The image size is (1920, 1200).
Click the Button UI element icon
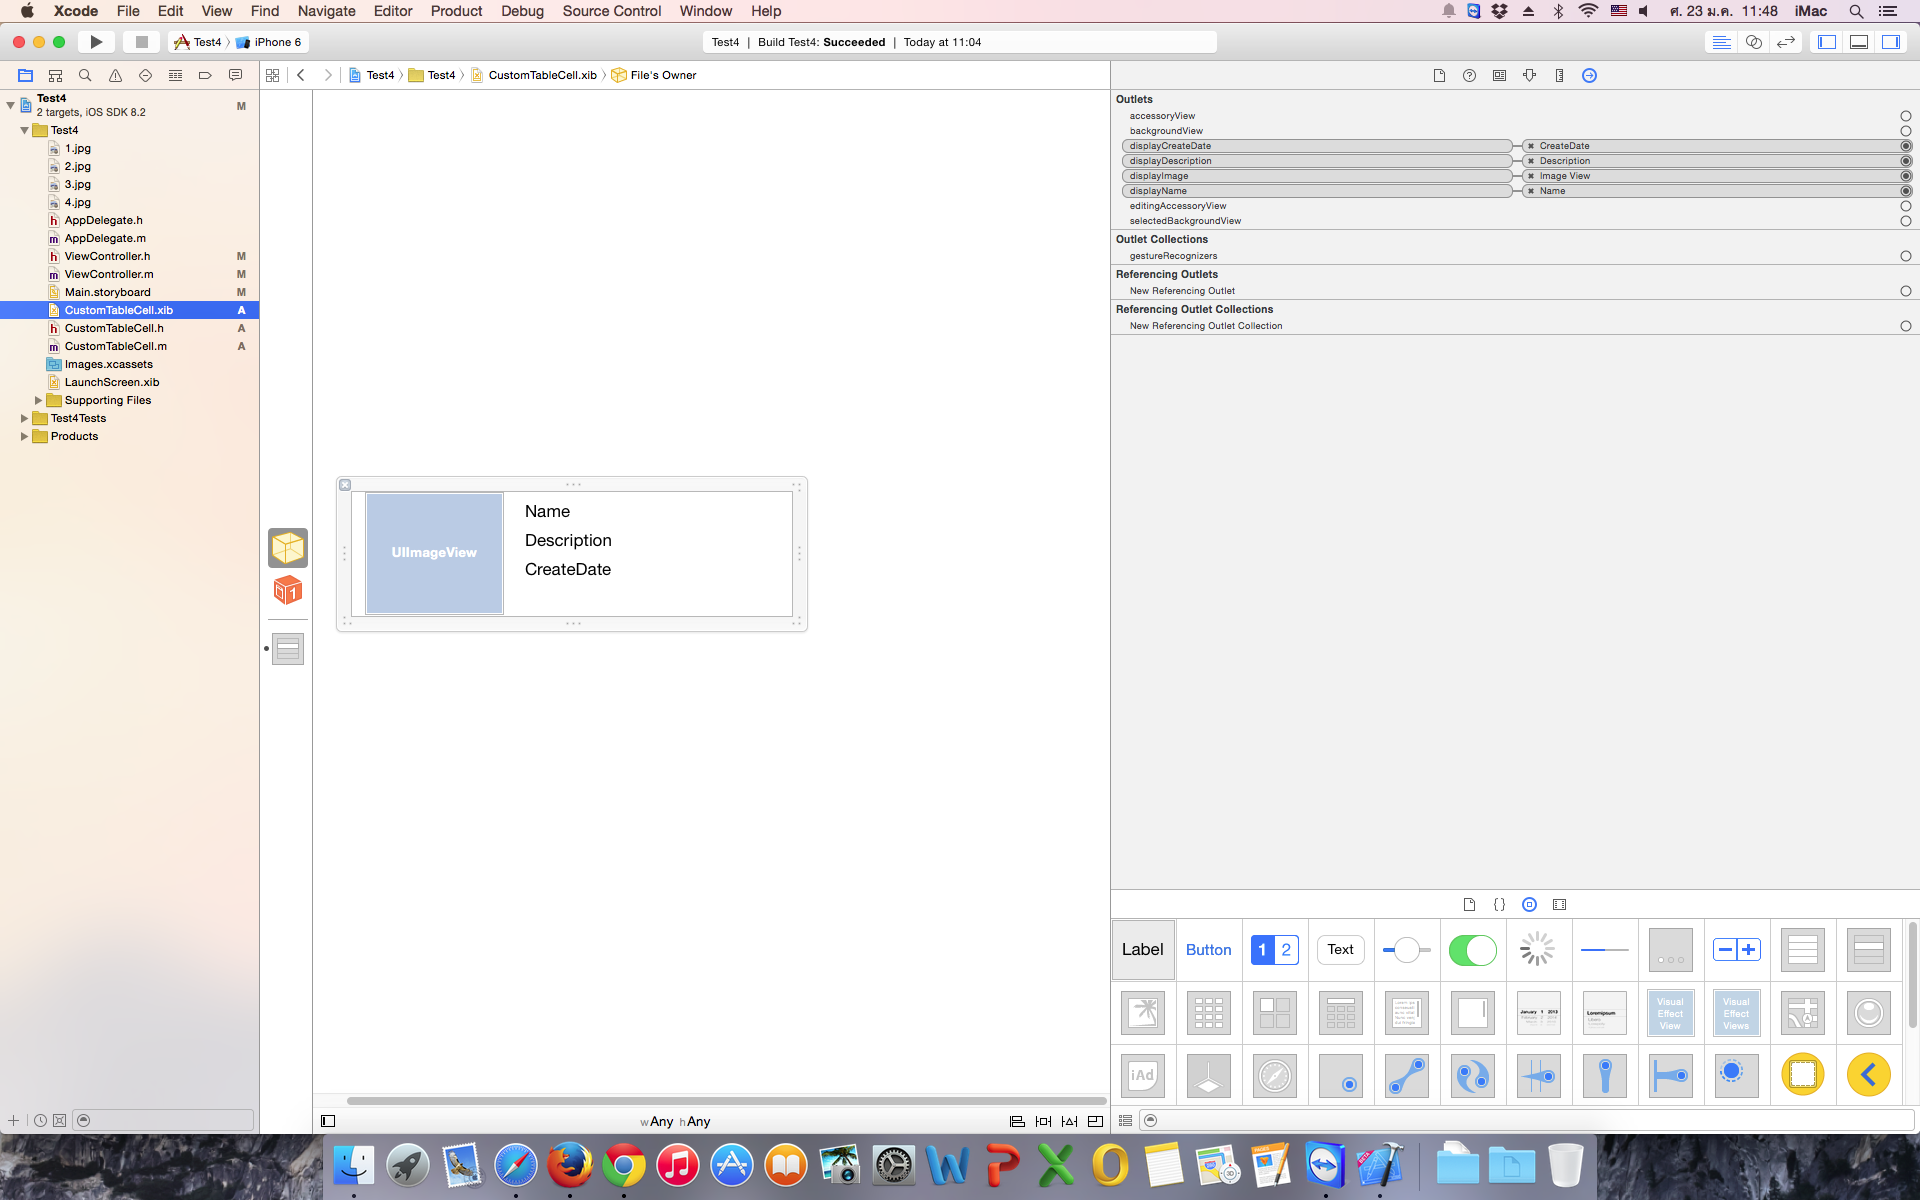(1207, 950)
